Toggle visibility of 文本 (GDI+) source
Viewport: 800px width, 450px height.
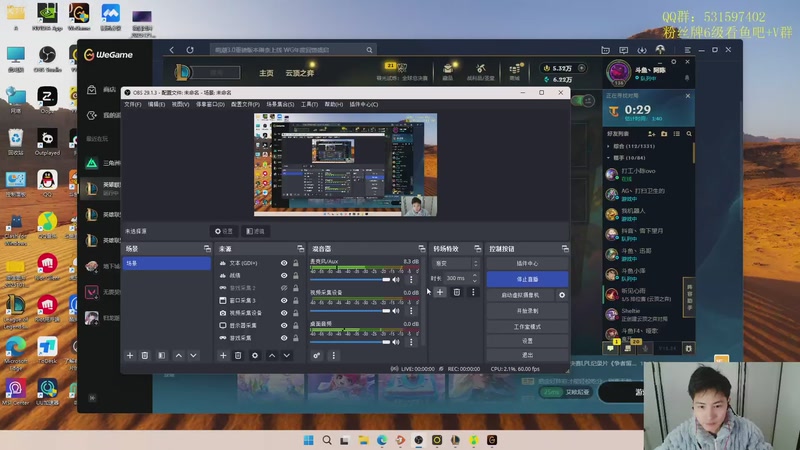click(284, 263)
